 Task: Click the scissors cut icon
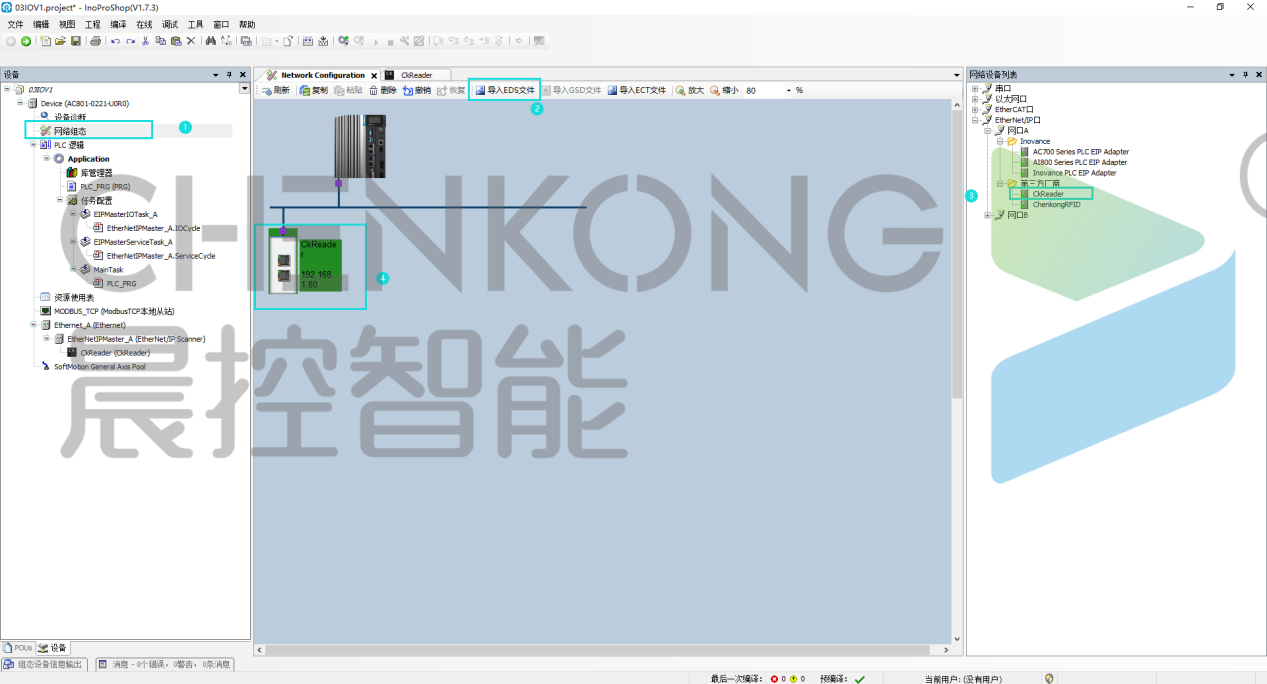(x=145, y=41)
